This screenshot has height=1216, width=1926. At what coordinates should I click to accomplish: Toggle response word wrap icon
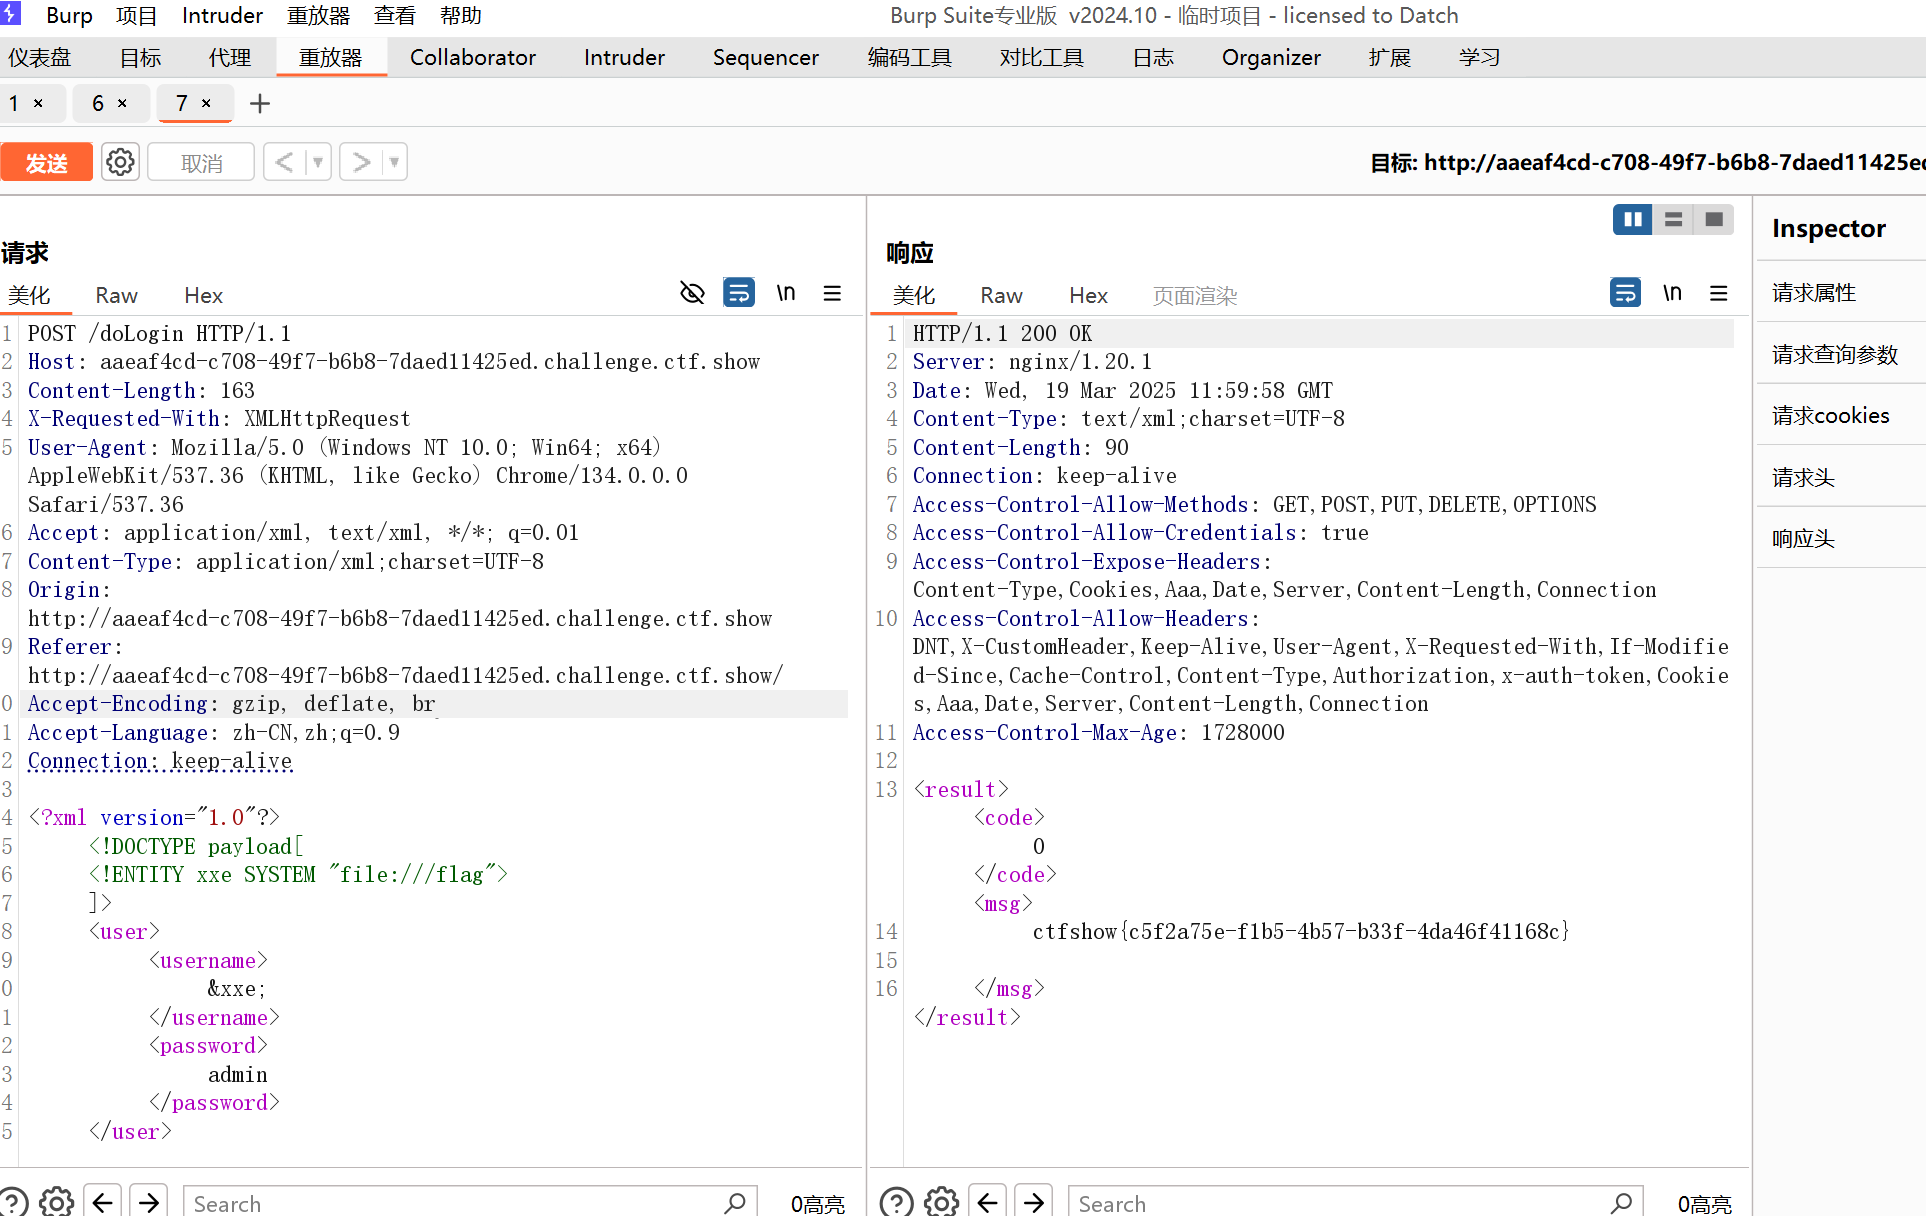[x=1625, y=293]
